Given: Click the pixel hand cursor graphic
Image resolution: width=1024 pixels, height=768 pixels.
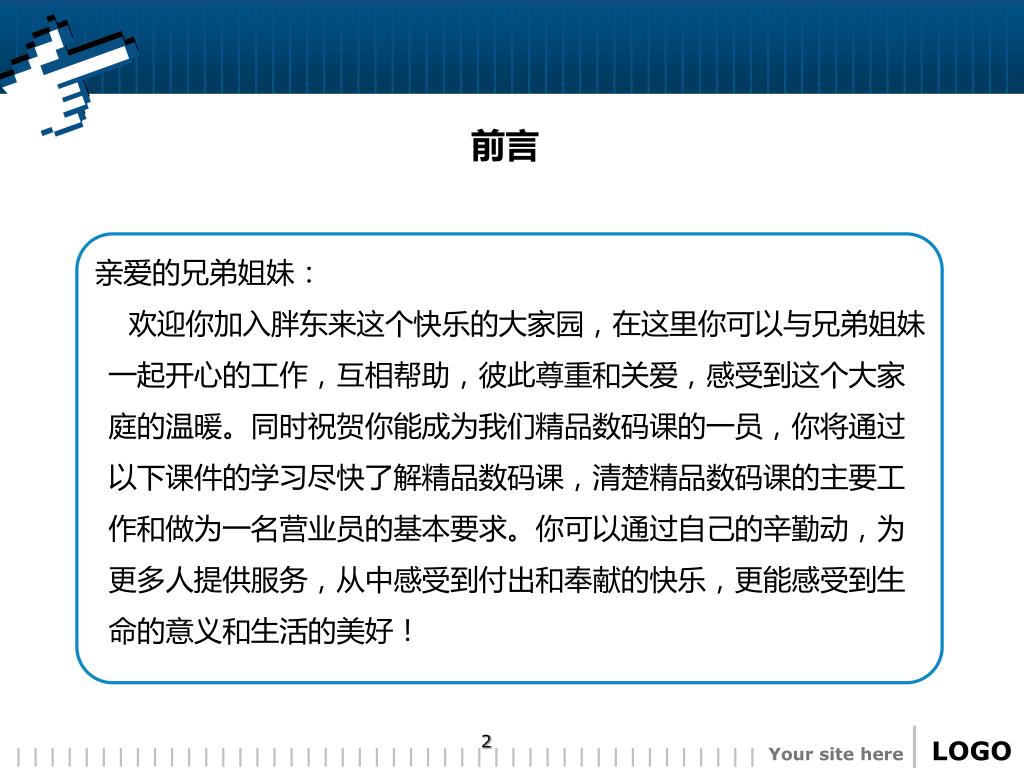Looking at the screenshot, I should click(x=67, y=74).
